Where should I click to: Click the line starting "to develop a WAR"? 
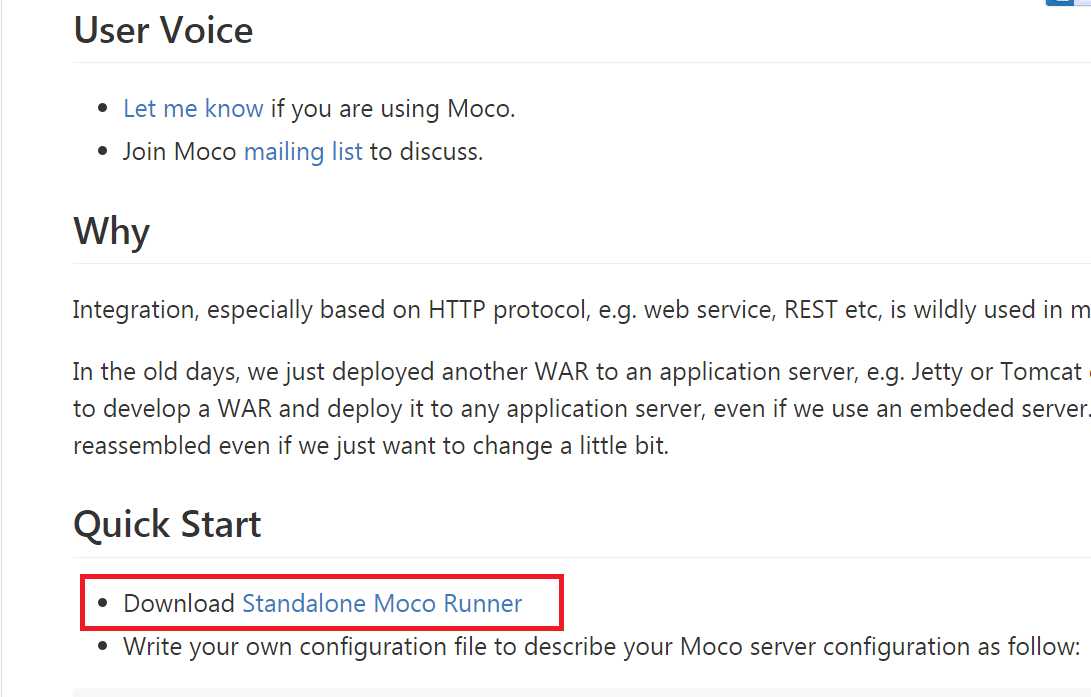(581, 409)
